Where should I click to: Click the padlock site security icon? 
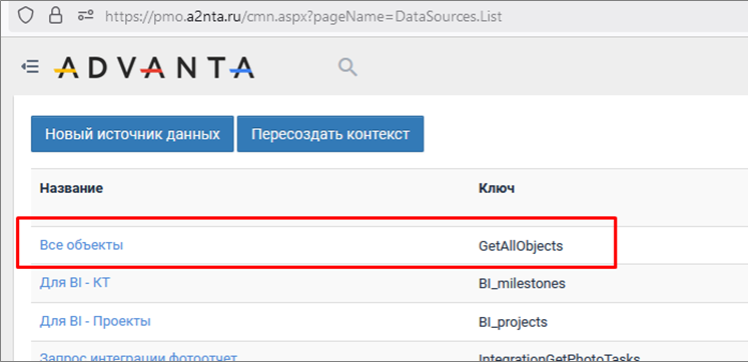(56, 16)
